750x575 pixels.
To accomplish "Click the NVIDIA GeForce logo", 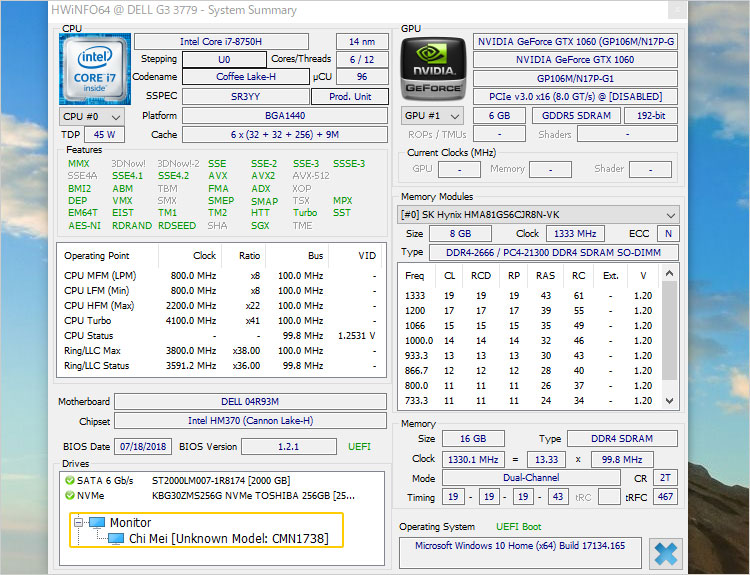I will (432, 67).
